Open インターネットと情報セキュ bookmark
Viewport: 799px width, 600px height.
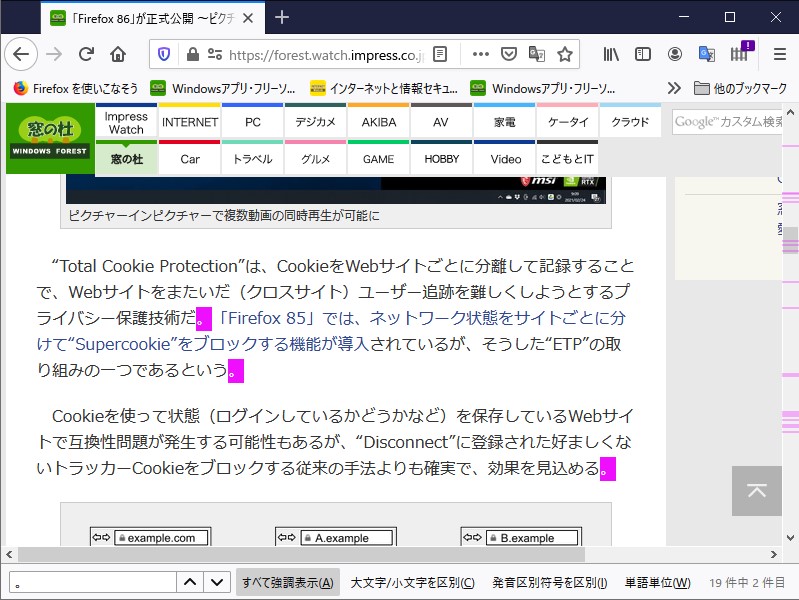(384, 88)
